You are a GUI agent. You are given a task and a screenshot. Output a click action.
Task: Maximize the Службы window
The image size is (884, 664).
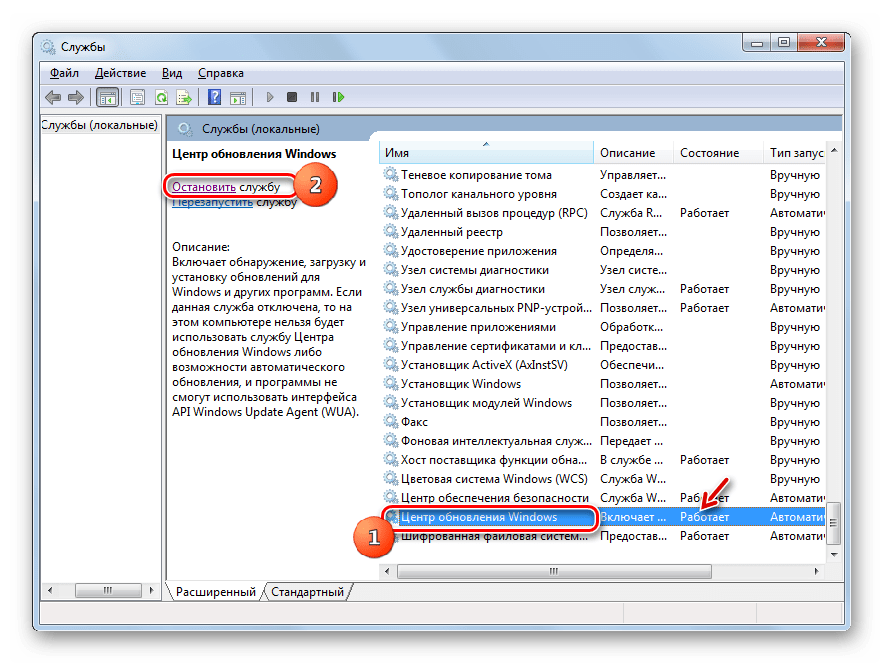click(x=784, y=43)
